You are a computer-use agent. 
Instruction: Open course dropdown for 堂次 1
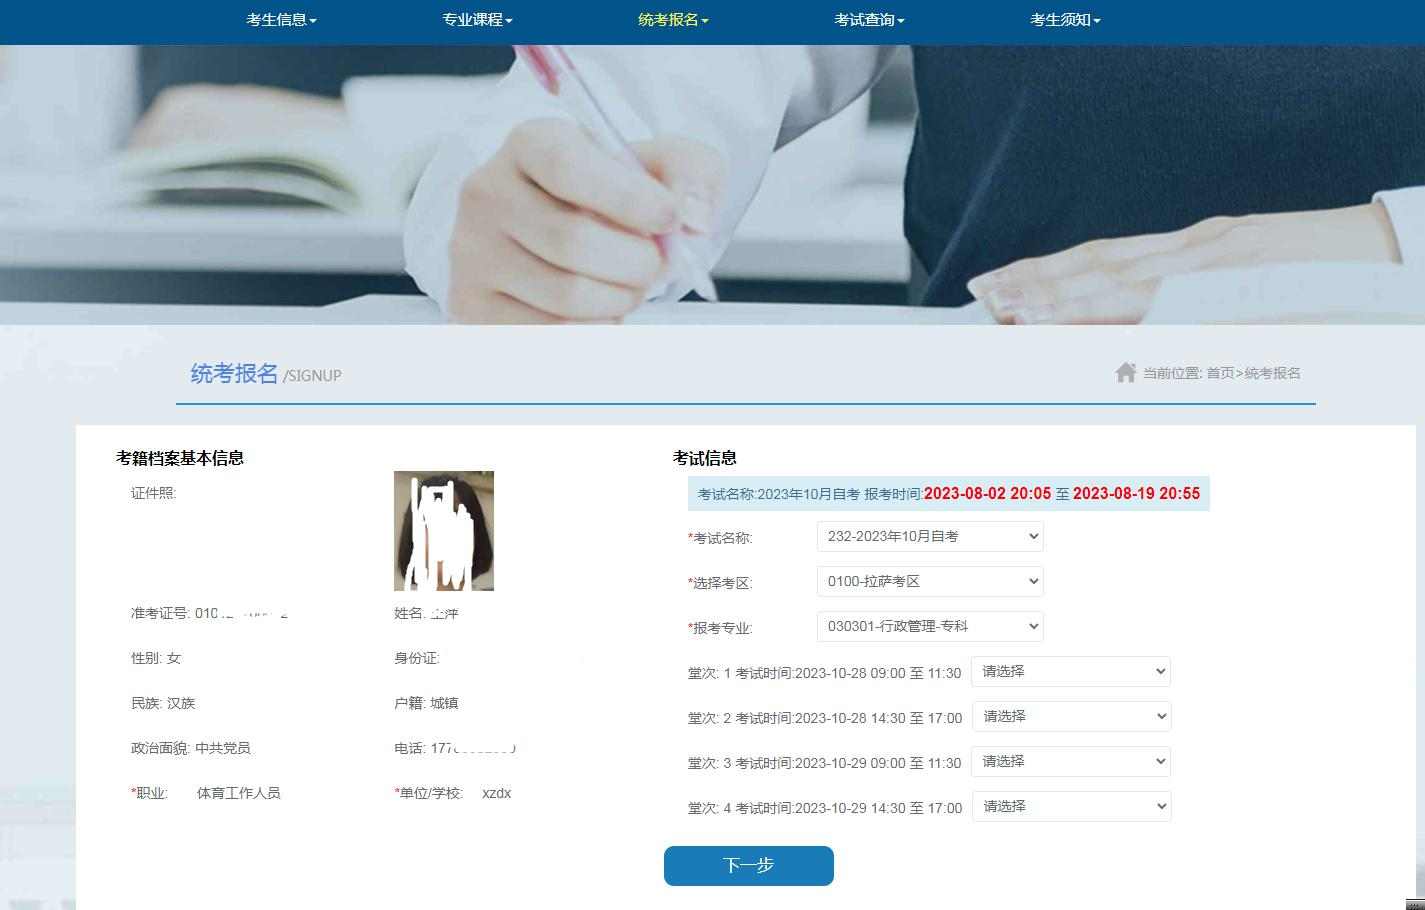tap(1071, 672)
